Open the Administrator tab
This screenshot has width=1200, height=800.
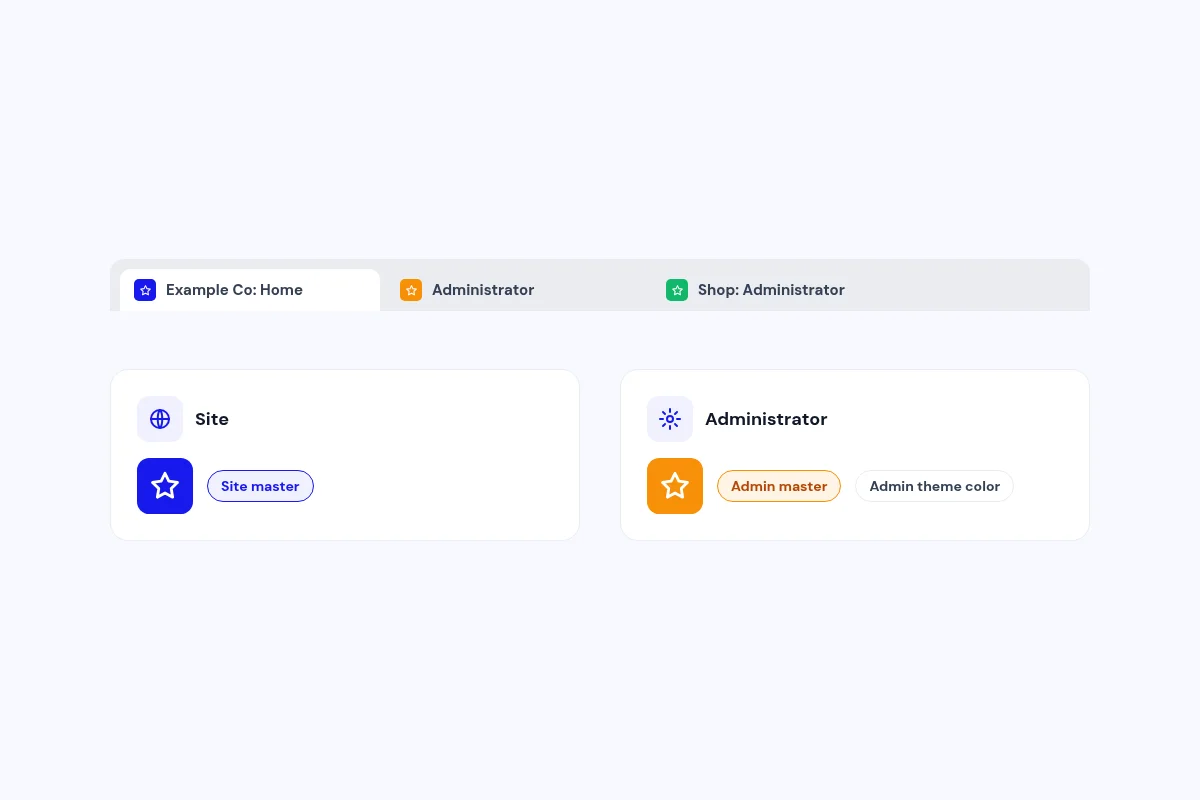(x=516, y=290)
